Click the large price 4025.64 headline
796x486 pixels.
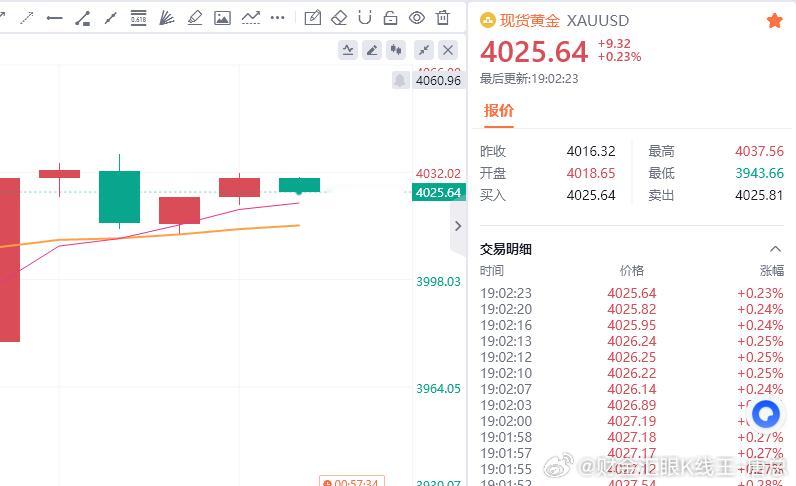tap(534, 52)
